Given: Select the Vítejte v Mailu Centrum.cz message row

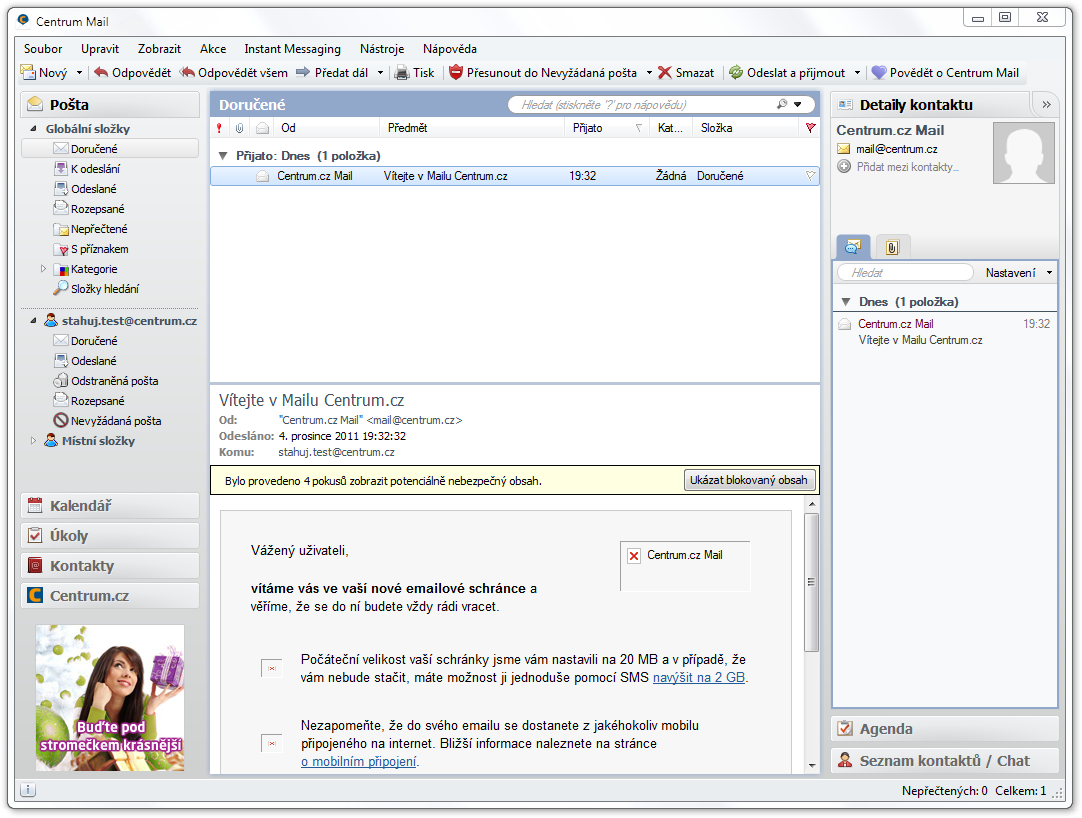Looking at the screenshot, I should tap(515, 176).
